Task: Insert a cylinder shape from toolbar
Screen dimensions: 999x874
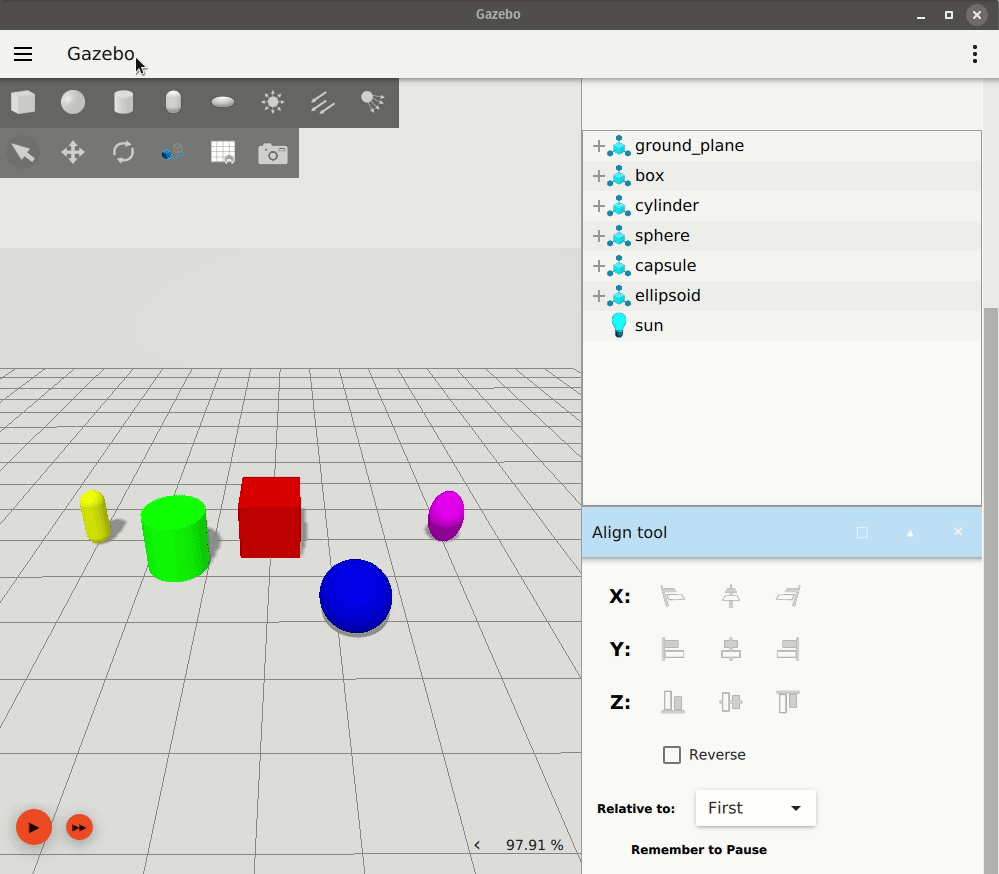Action: 123,102
